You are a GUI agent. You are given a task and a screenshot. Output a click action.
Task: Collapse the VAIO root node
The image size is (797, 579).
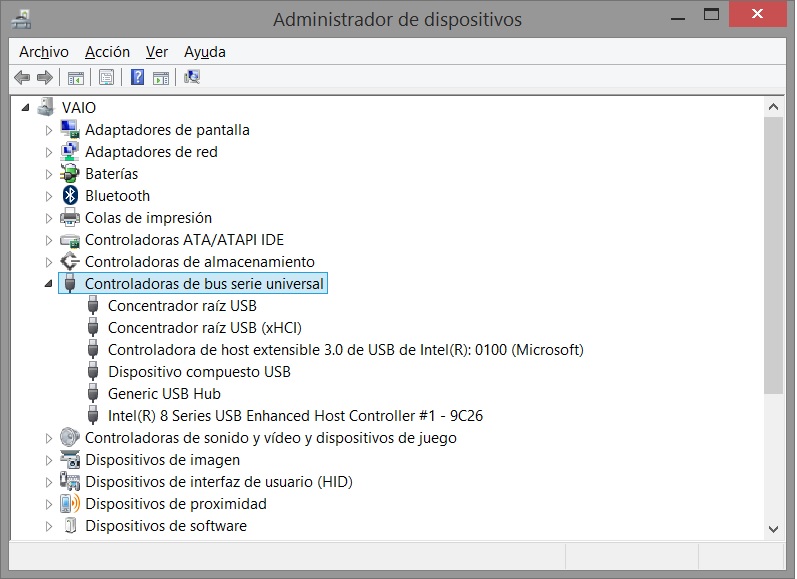pos(25,107)
